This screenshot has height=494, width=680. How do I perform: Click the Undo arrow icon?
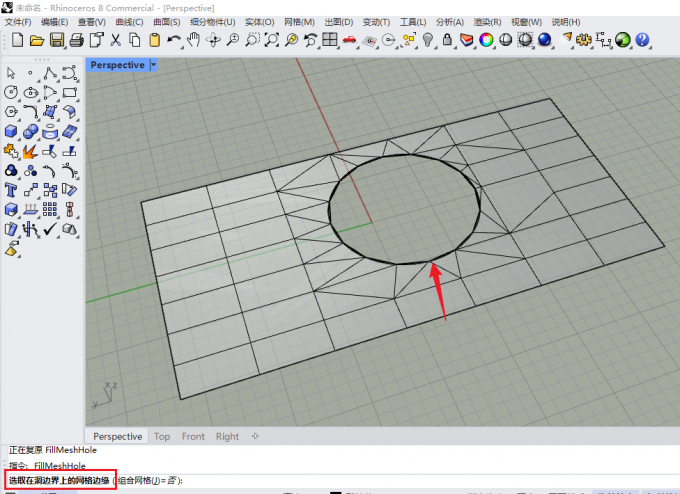(174, 40)
